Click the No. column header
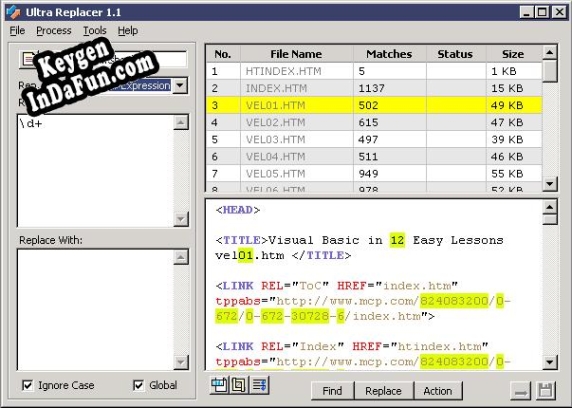 (223, 54)
